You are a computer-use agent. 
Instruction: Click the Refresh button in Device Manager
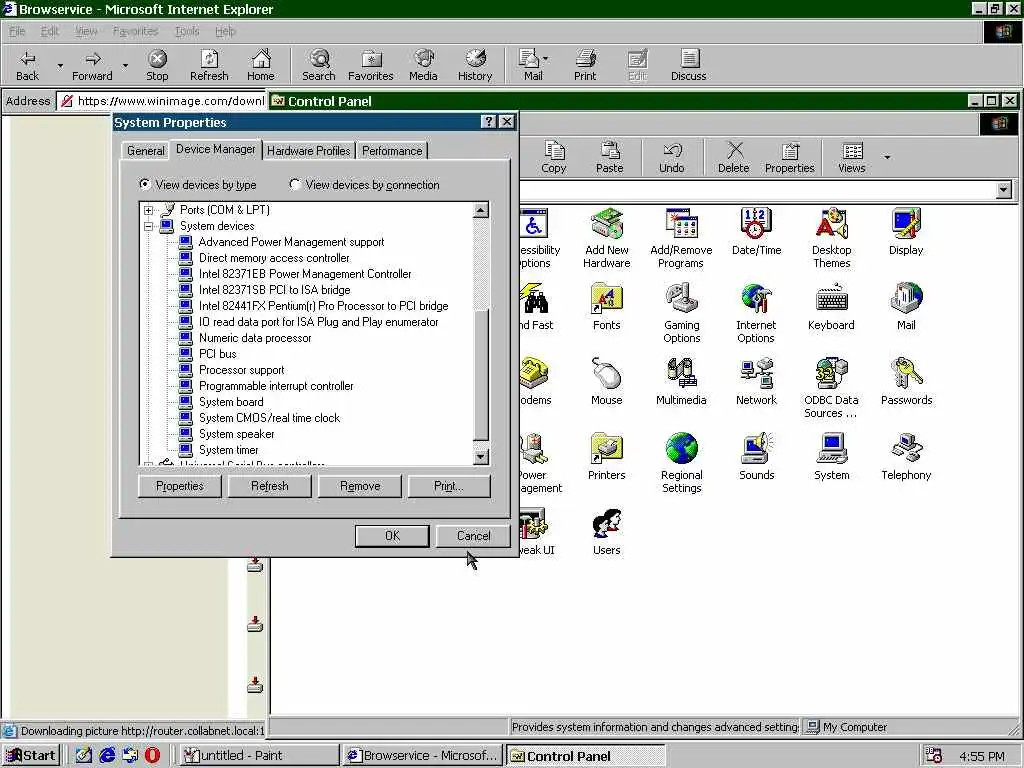click(269, 487)
